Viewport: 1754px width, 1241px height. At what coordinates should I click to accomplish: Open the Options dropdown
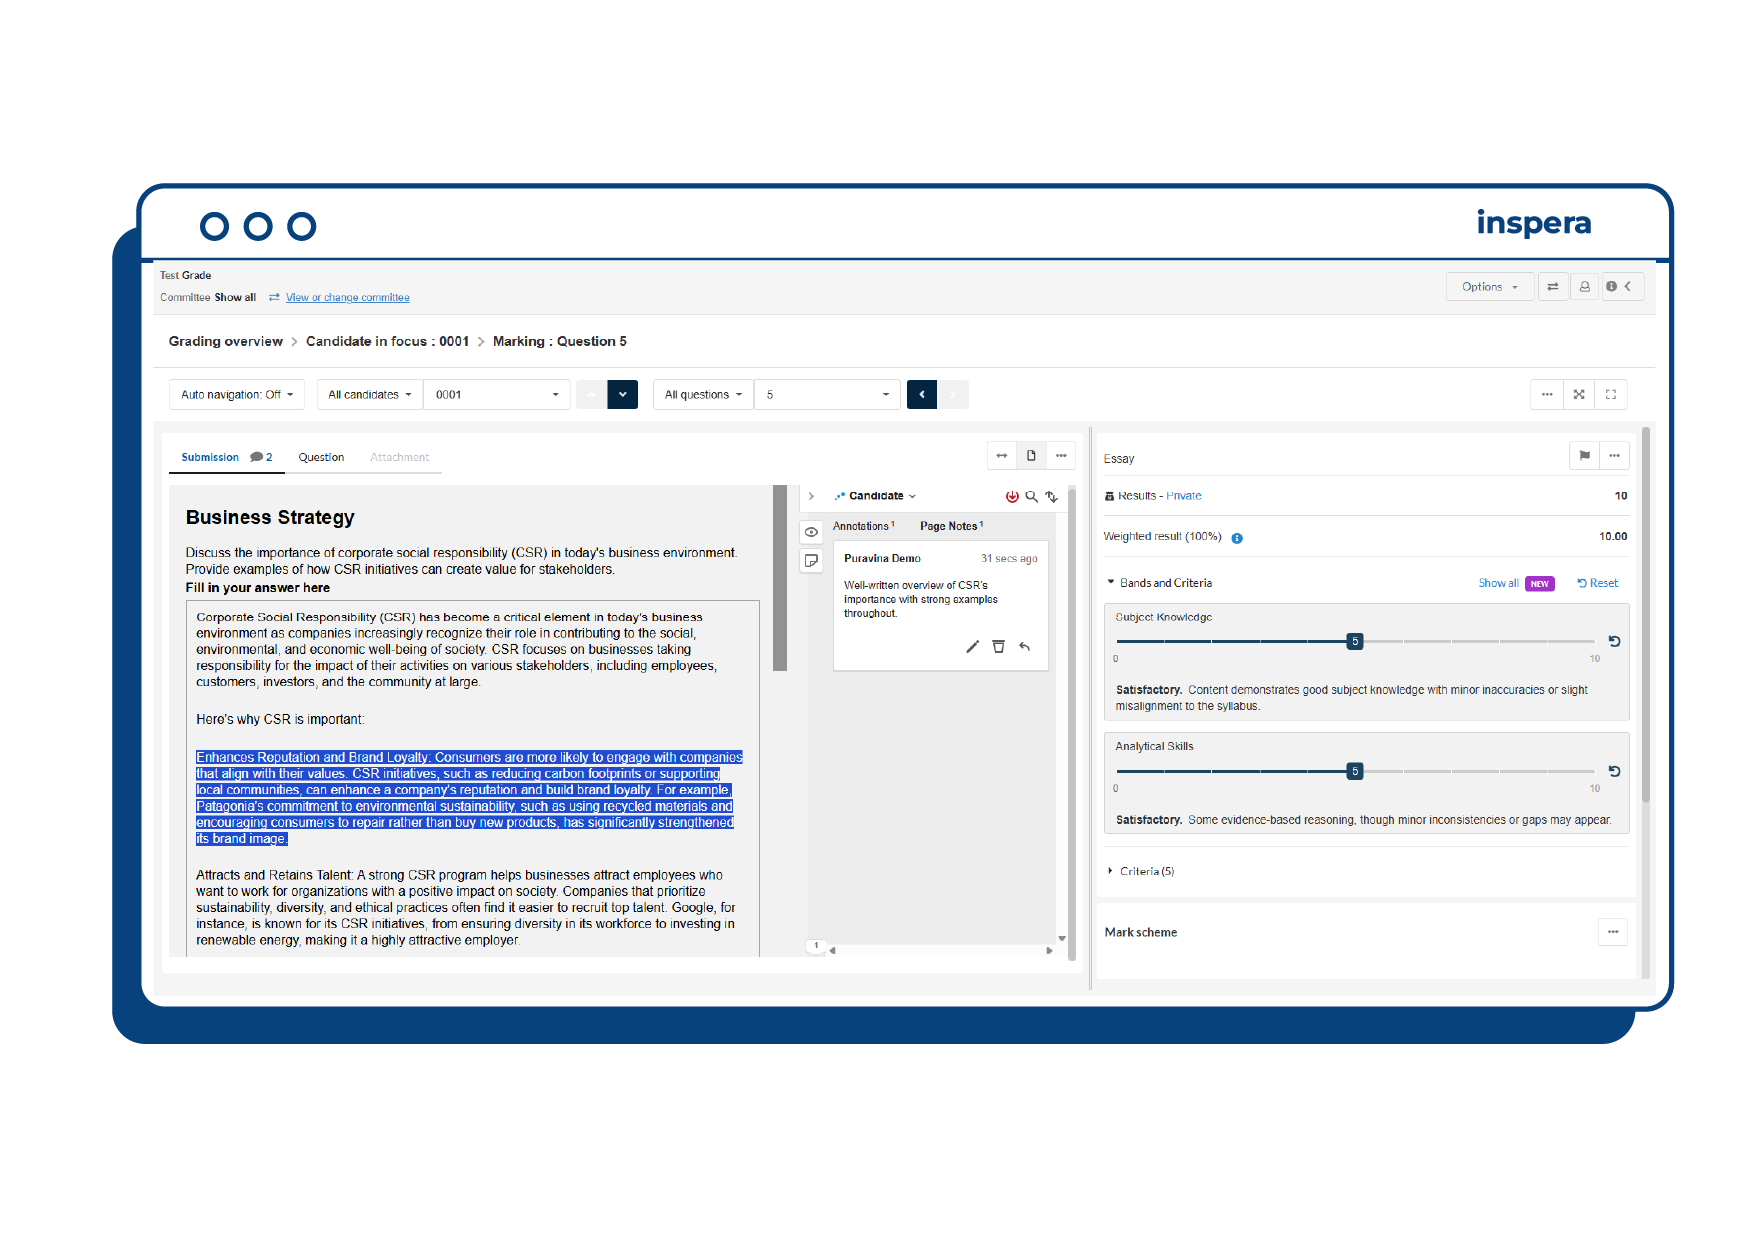click(1489, 287)
